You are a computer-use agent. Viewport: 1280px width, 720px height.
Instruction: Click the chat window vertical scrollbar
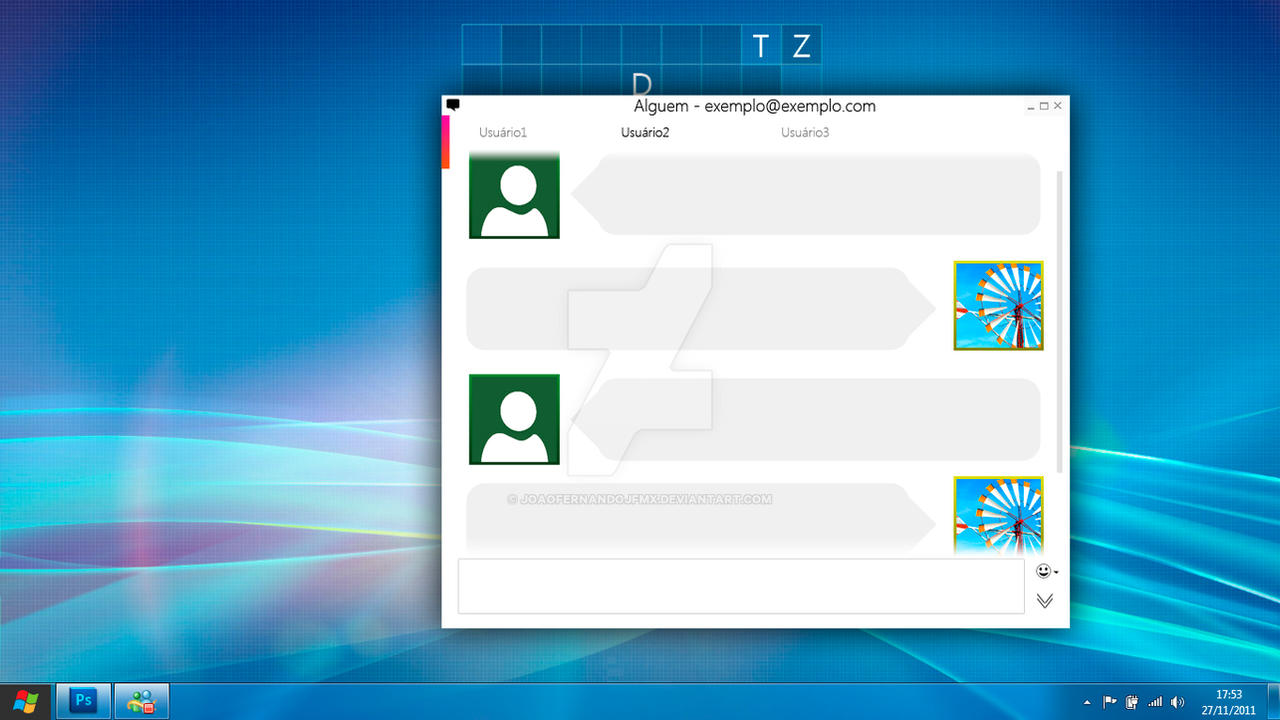click(1060, 322)
